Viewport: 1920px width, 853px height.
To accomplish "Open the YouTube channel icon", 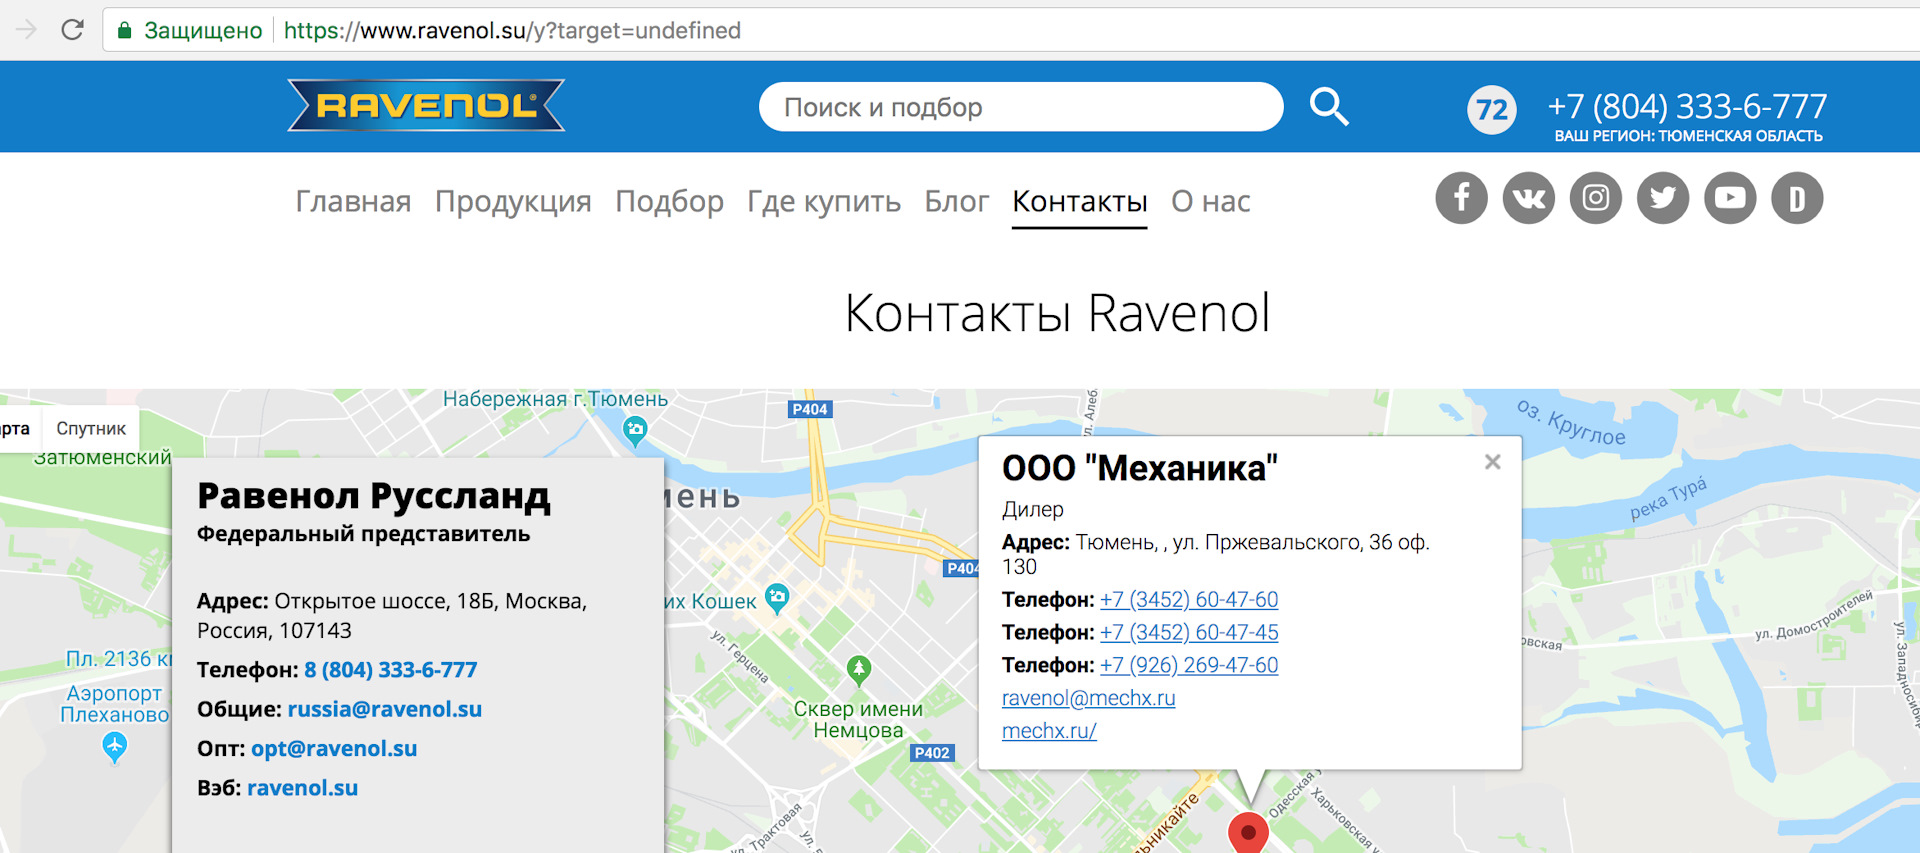I will tap(1730, 198).
